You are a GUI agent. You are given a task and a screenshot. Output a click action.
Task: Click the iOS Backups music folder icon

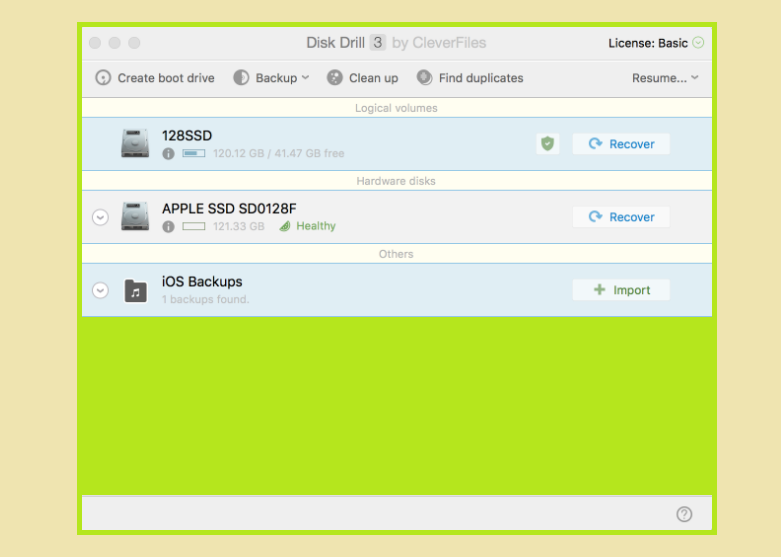coord(135,290)
